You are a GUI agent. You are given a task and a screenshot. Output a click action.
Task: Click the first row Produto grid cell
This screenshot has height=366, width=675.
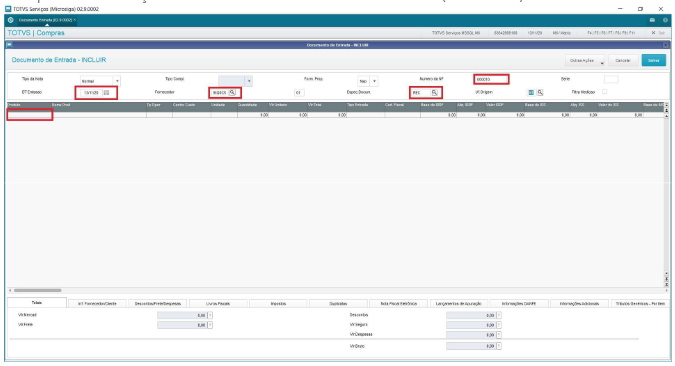pyautogui.click(x=30, y=115)
